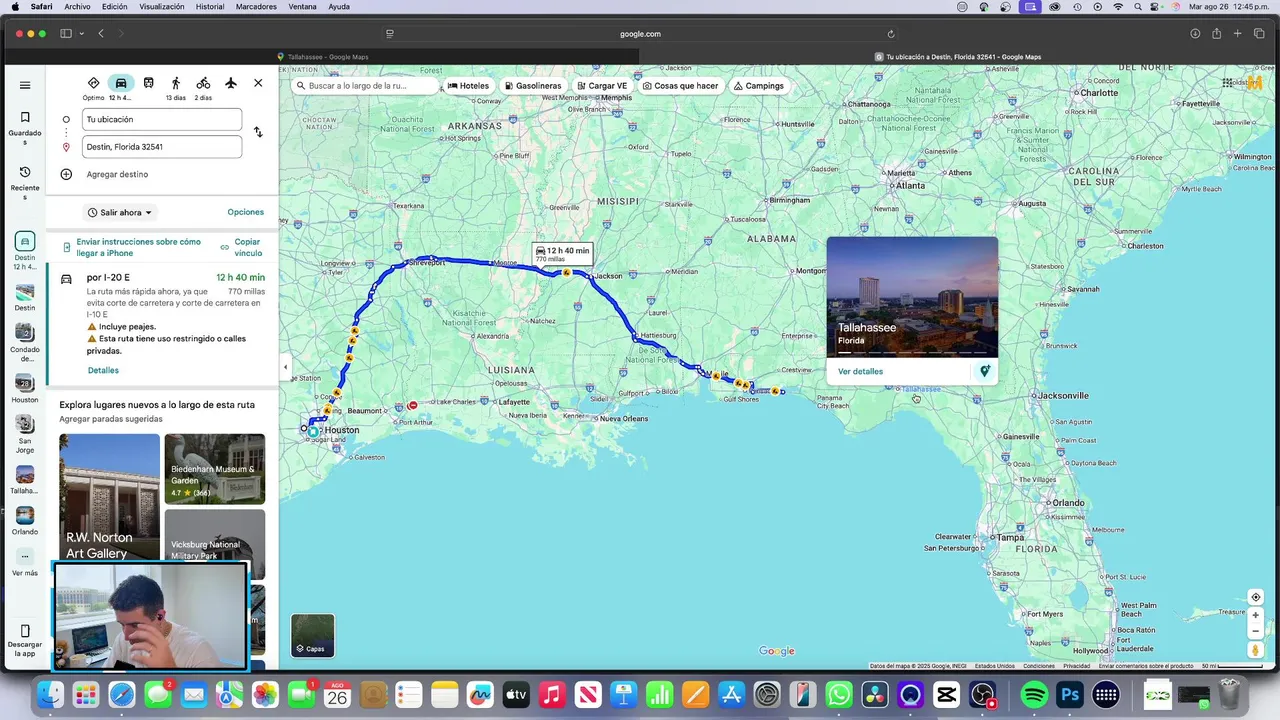Swap origin and destination arrows

point(258,132)
